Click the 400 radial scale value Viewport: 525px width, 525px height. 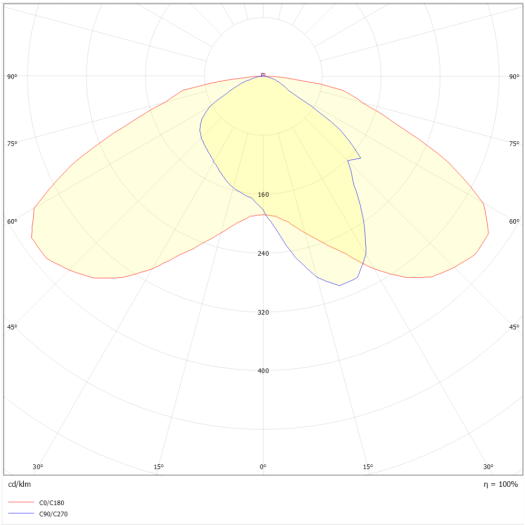tap(263, 371)
